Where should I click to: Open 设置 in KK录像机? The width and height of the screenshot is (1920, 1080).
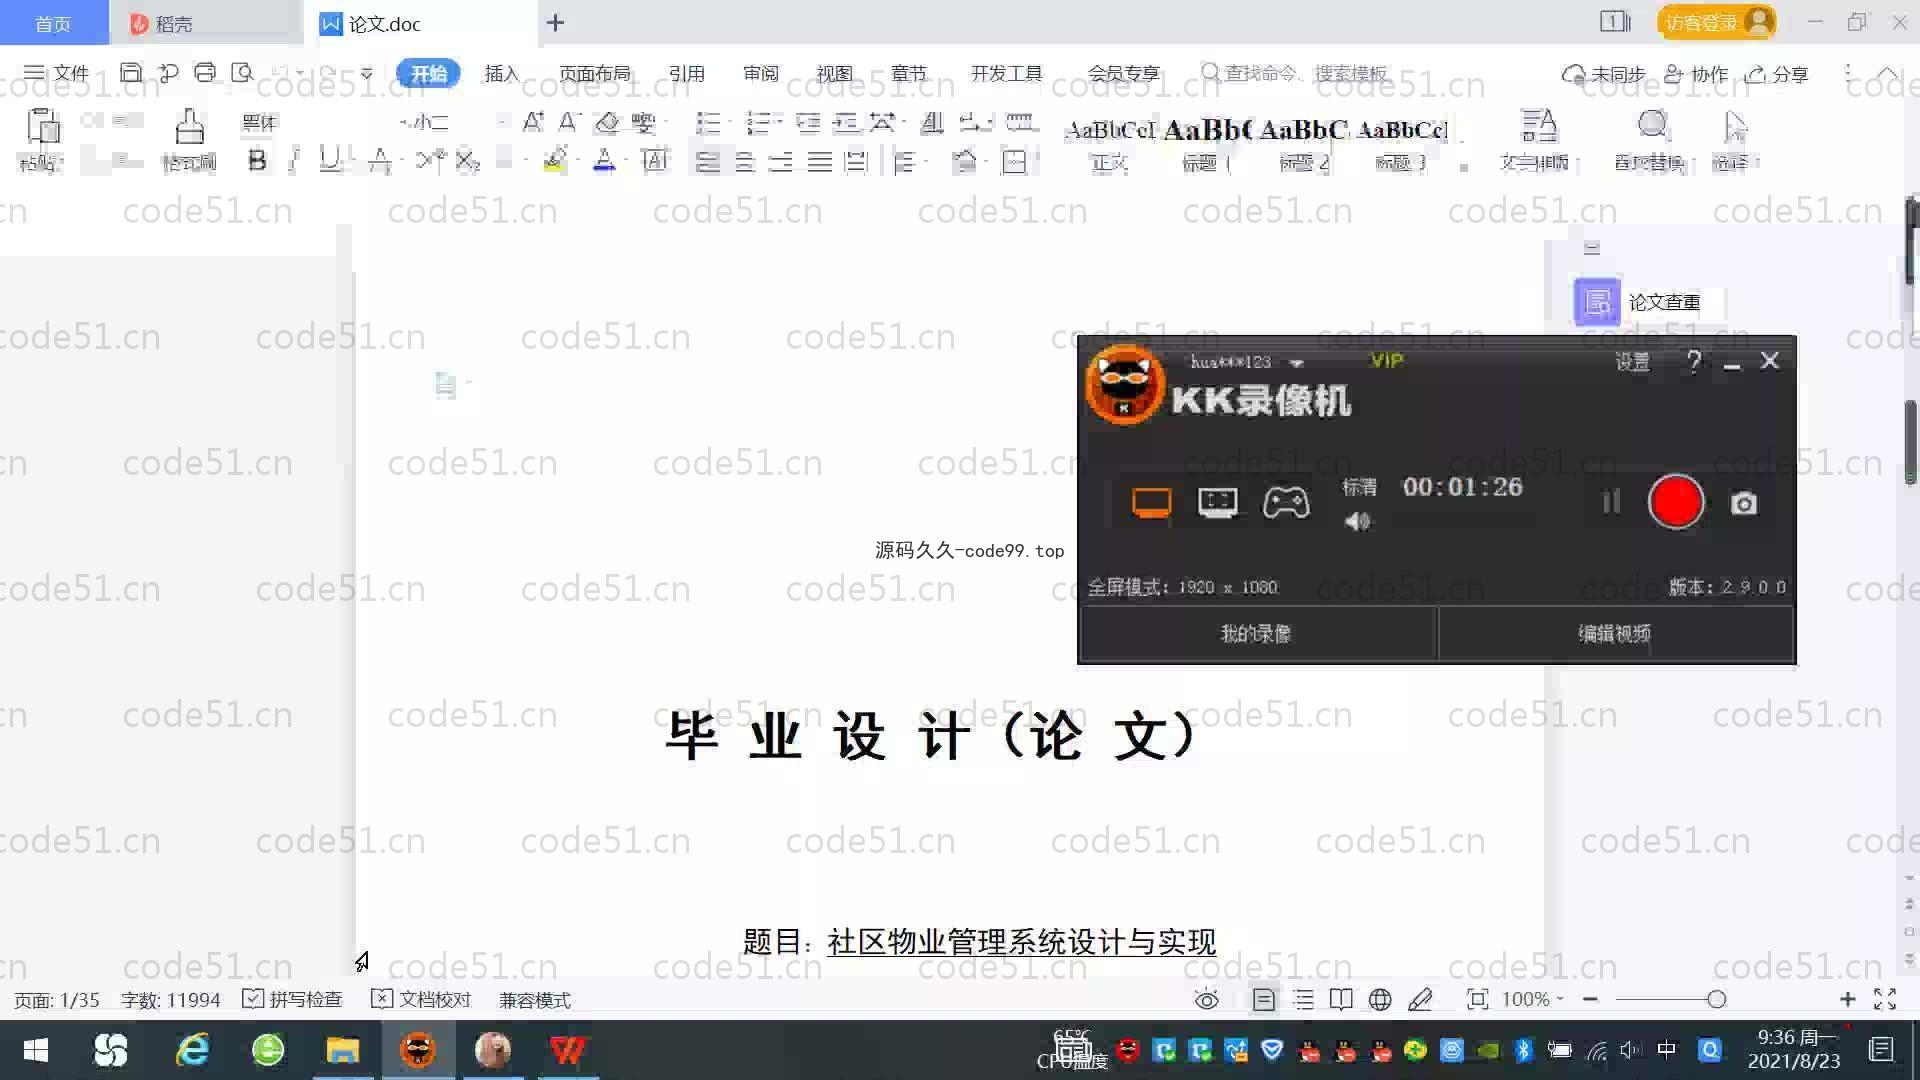1633,361
